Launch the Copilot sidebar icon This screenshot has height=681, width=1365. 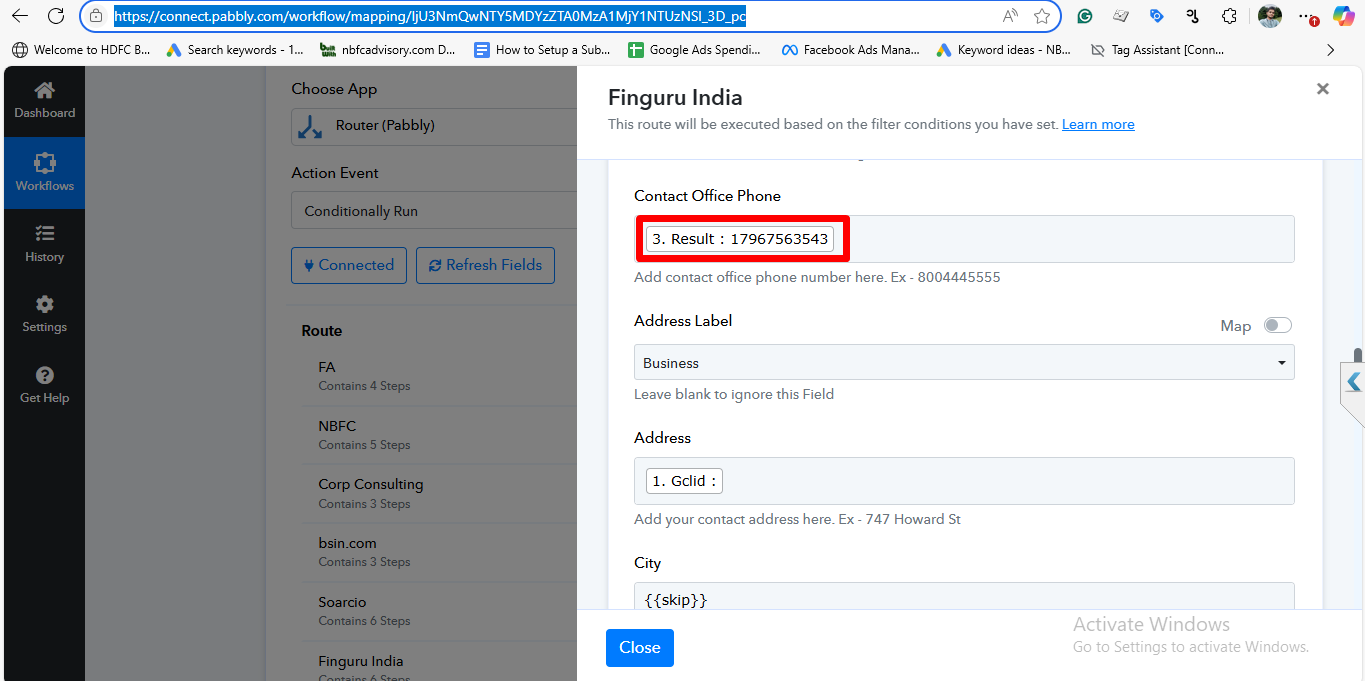point(1344,16)
